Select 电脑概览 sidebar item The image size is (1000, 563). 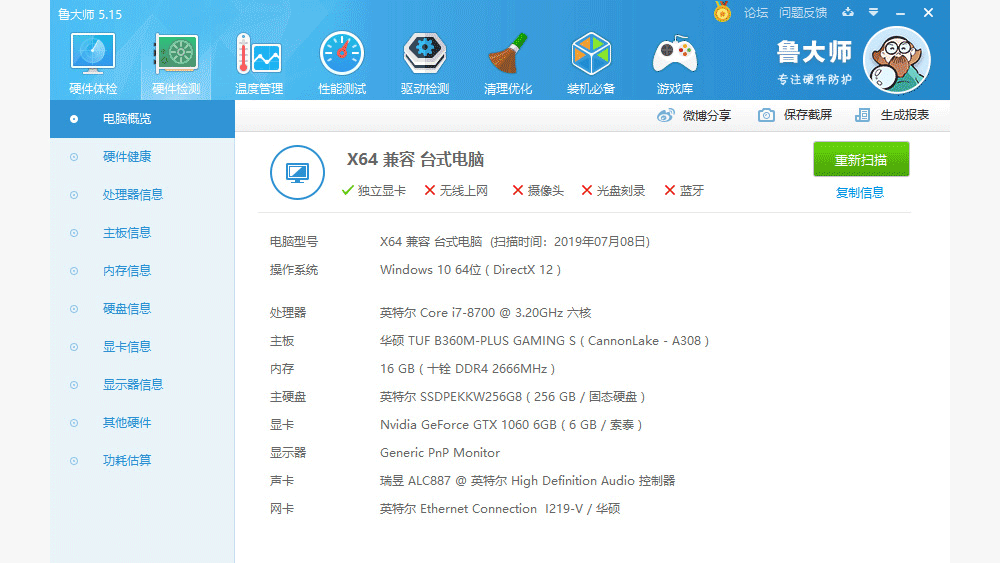coord(142,119)
